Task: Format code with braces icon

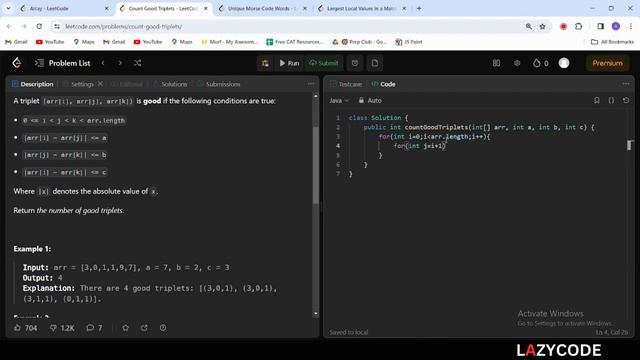Action: pos(611,100)
